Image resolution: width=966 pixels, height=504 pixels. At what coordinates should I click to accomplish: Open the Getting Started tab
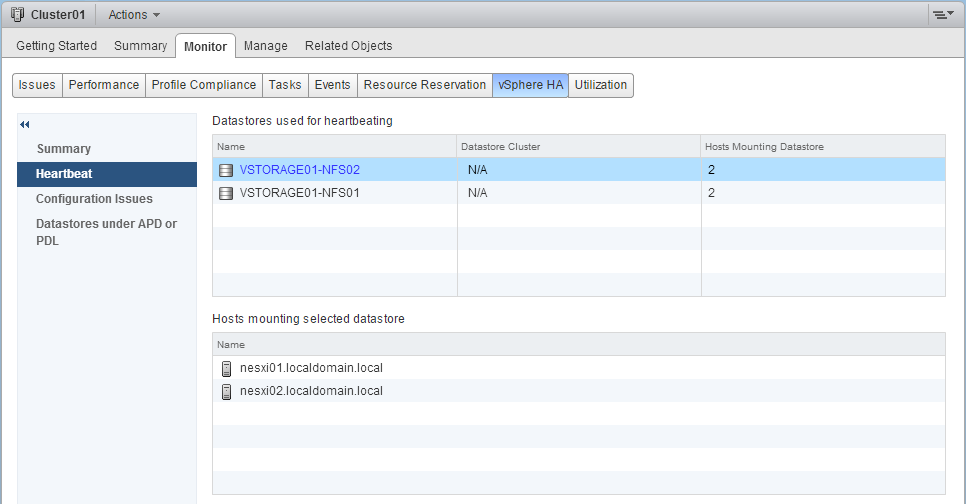(56, 46)
